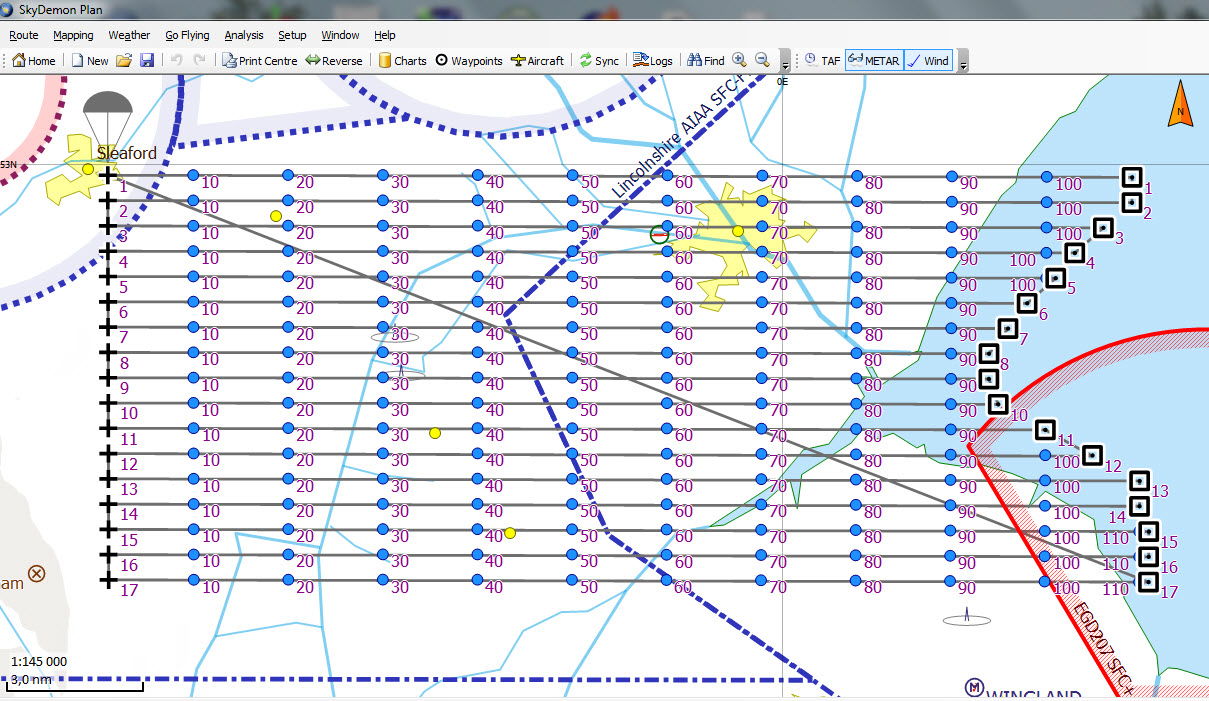1209x701 pixels.
Task: Click the Save floppy disk icon
Action: (x=147, y=60)
